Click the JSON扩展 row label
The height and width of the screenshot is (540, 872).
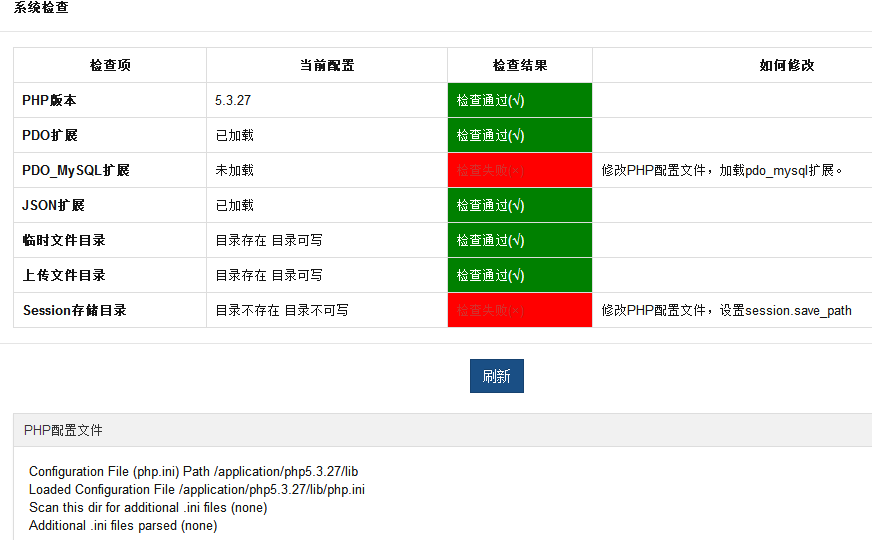[53, 206]
